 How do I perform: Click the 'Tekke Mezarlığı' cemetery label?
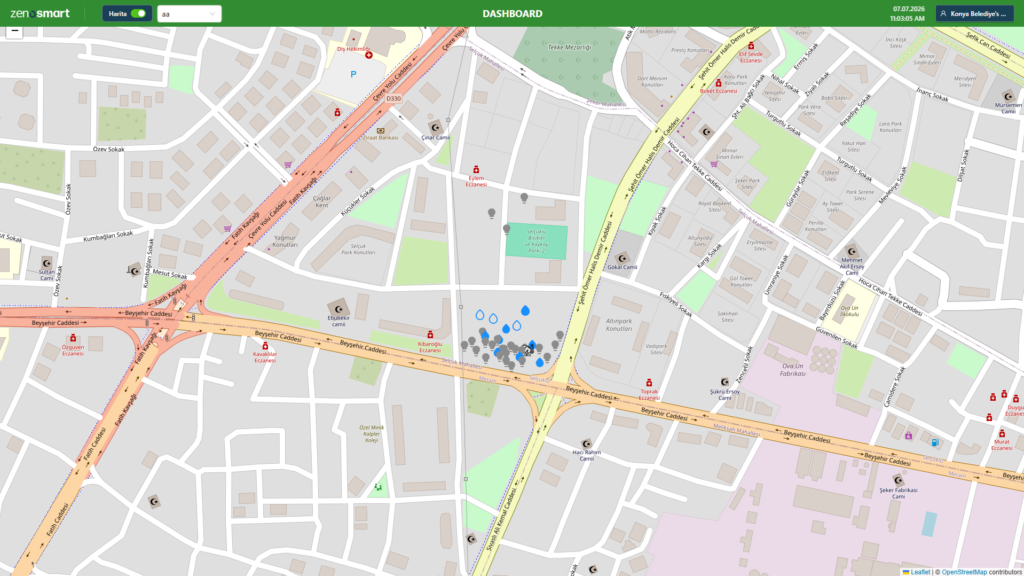click(x=569, y=47)
